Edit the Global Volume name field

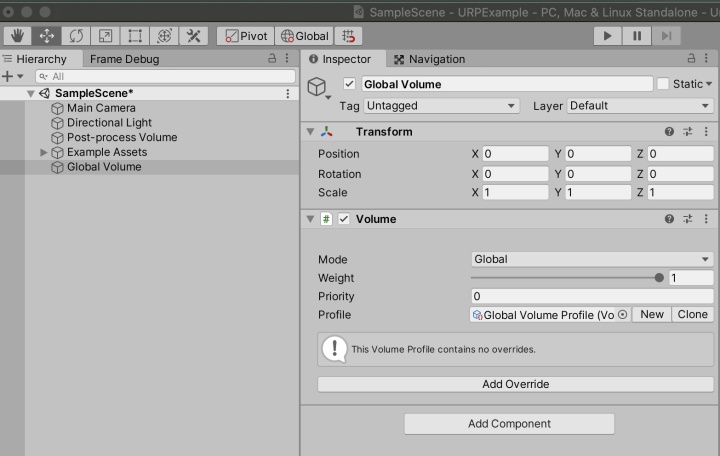point(507,84)
